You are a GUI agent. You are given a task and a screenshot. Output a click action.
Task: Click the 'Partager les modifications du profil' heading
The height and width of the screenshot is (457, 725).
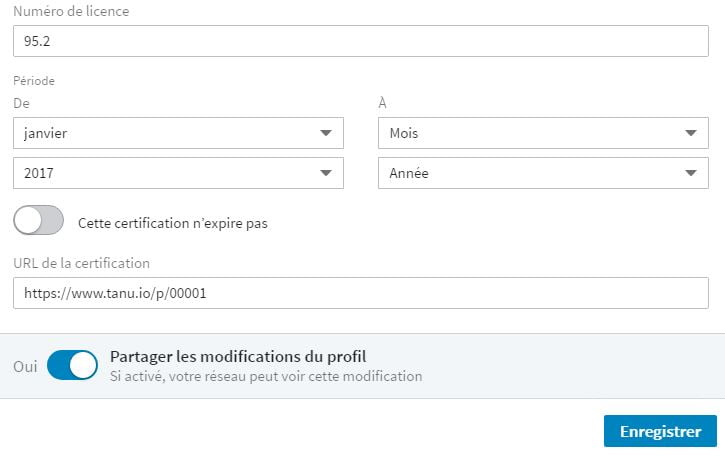239,357
